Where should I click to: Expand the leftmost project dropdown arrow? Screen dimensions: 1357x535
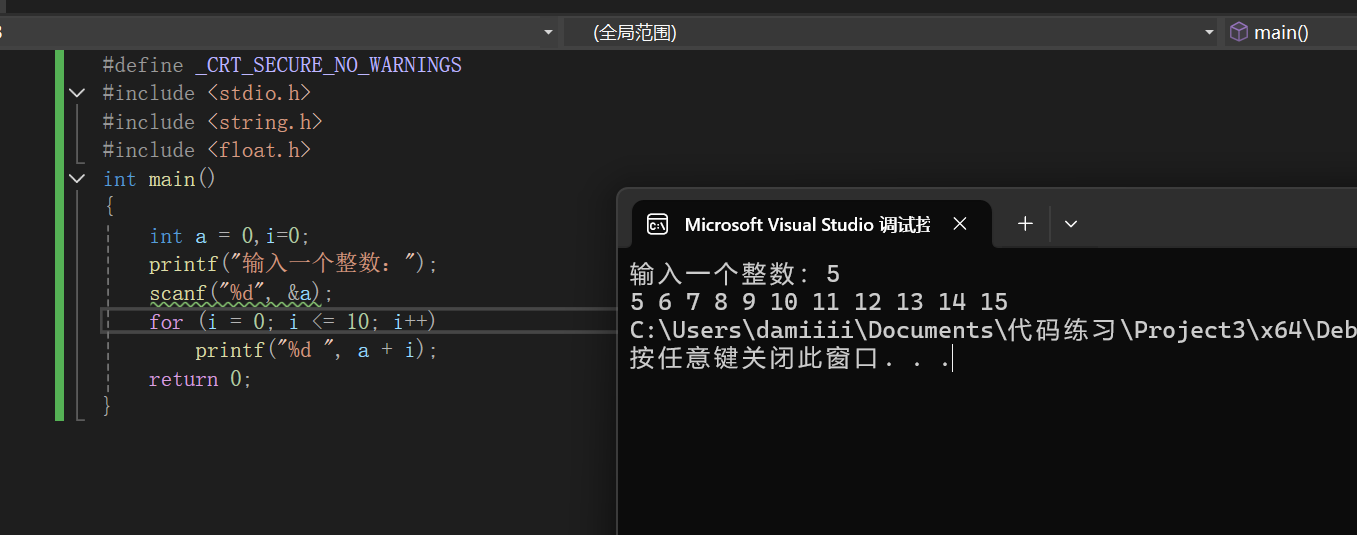coord(547,32)
